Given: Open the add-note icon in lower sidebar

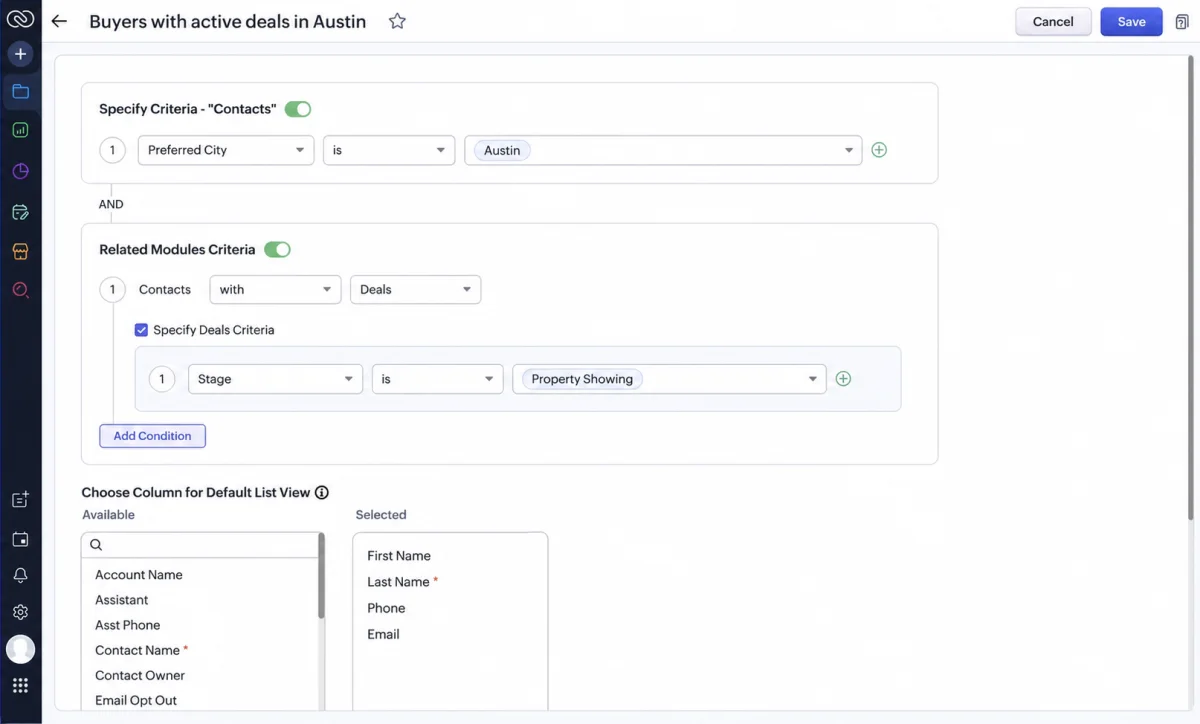Looking at the screenshot, I should (20, 500).
